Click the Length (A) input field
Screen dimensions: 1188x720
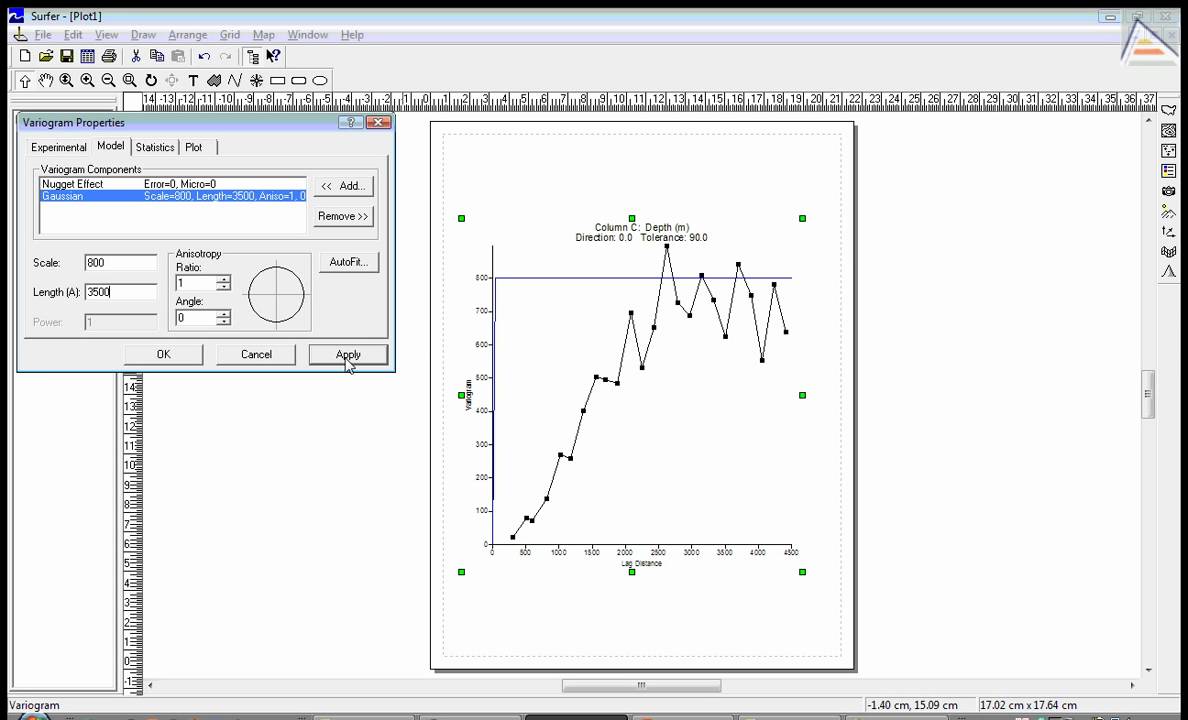coord(120,292)
